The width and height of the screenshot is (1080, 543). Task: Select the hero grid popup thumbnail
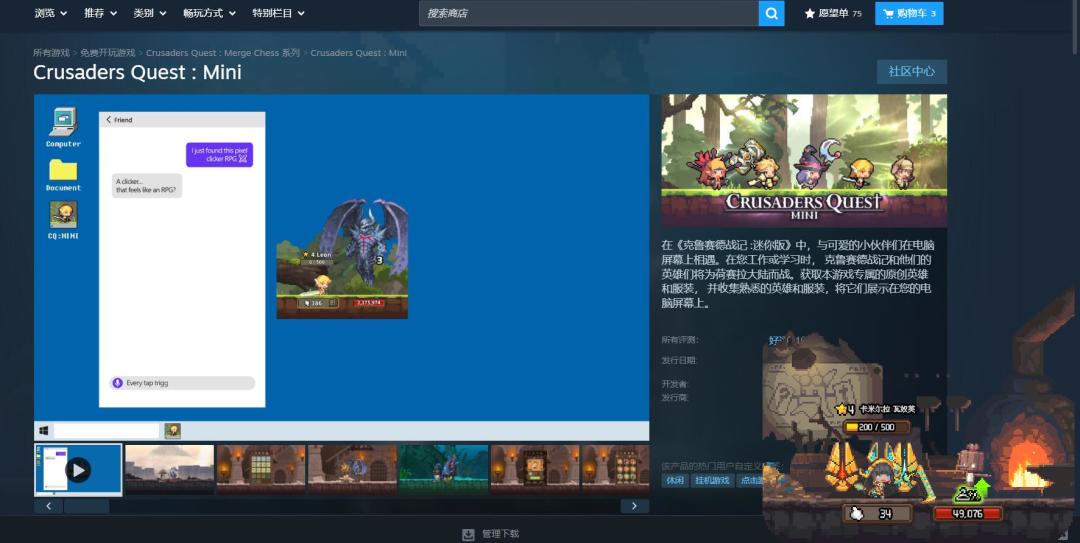(615, 470)
